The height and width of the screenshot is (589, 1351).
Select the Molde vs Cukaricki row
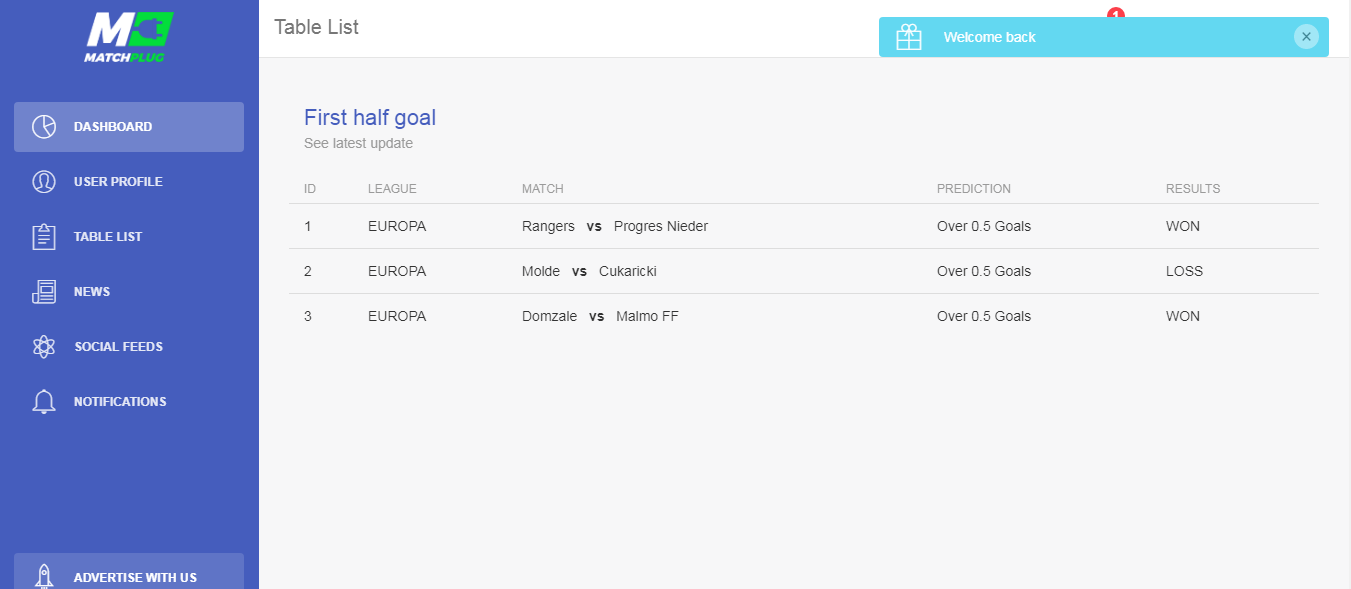(804, 271)
